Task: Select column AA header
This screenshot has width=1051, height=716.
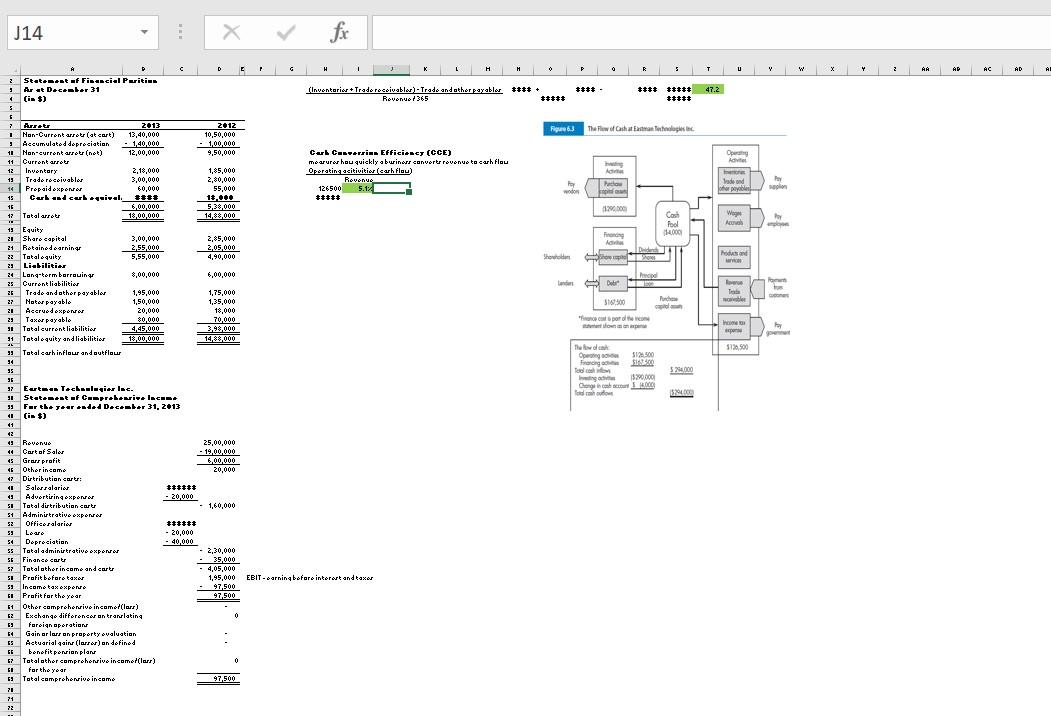Action: pyautogui.click(x=925, y=69)
